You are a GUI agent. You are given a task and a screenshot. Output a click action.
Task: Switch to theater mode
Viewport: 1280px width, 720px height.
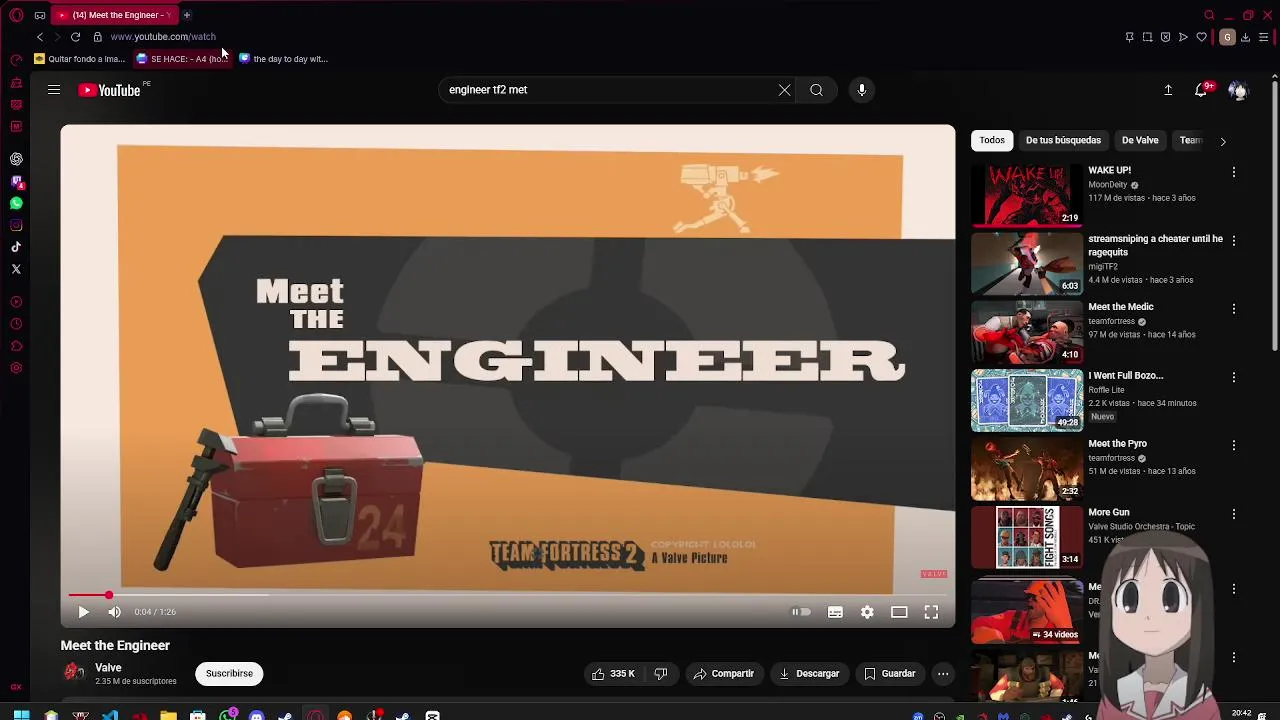click(x=899, y=612)
